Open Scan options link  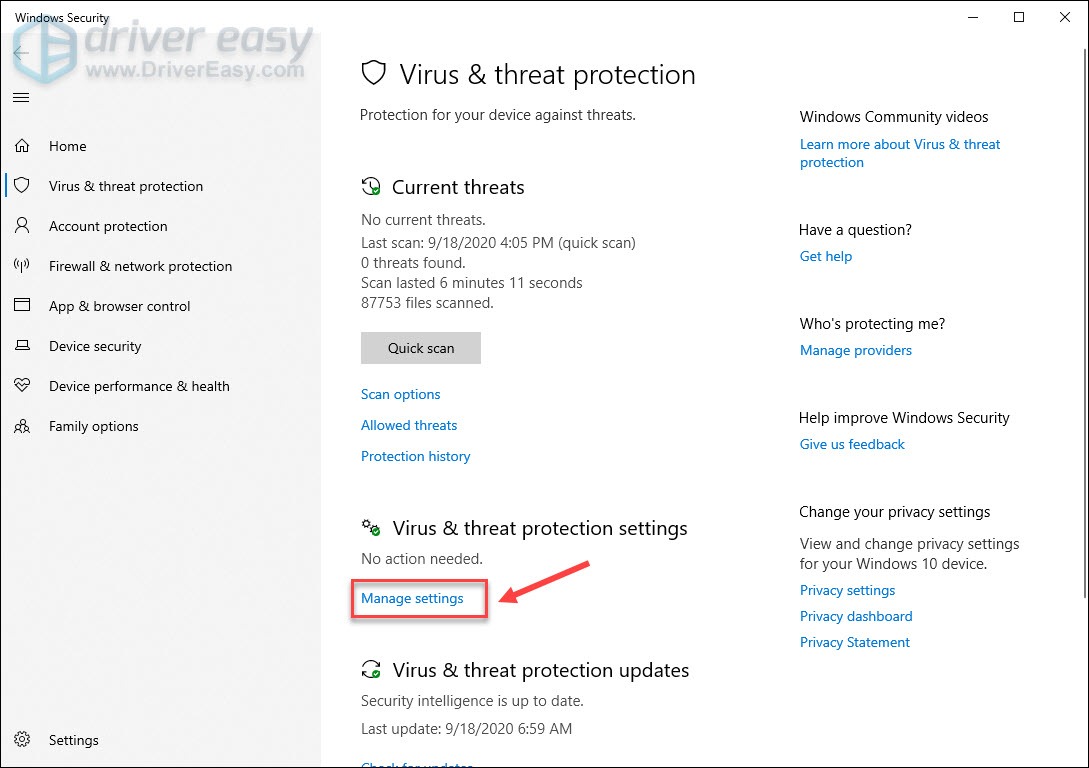[400, 394]
